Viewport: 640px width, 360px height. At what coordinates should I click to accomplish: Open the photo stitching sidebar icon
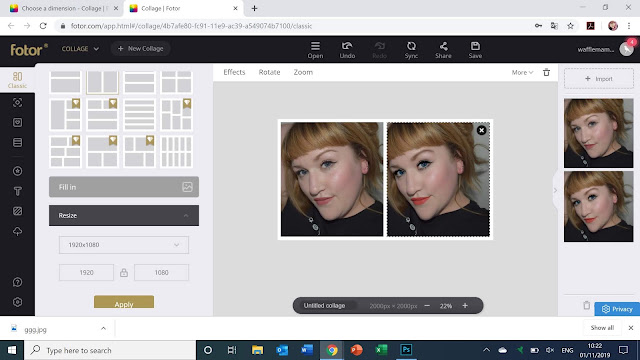[17, 142]
